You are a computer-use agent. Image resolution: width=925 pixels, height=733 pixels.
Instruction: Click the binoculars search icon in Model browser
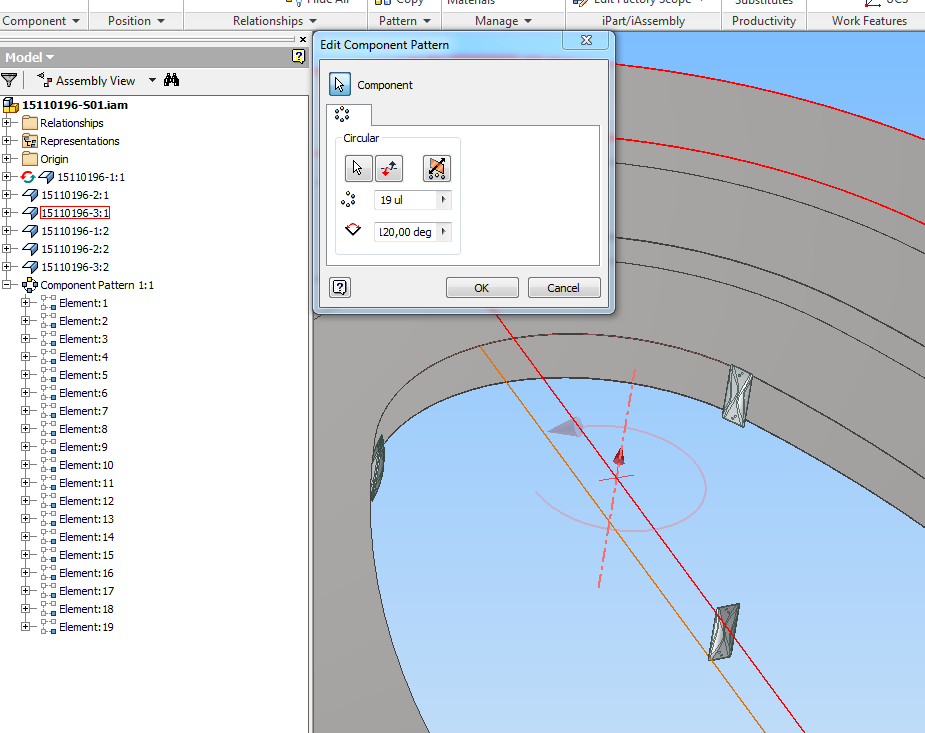[172, 80]
